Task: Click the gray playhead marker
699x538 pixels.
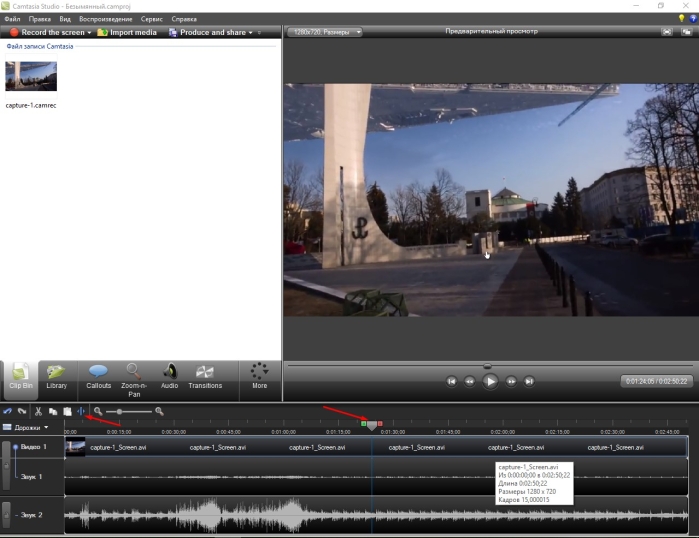Action: pos(372,426)
